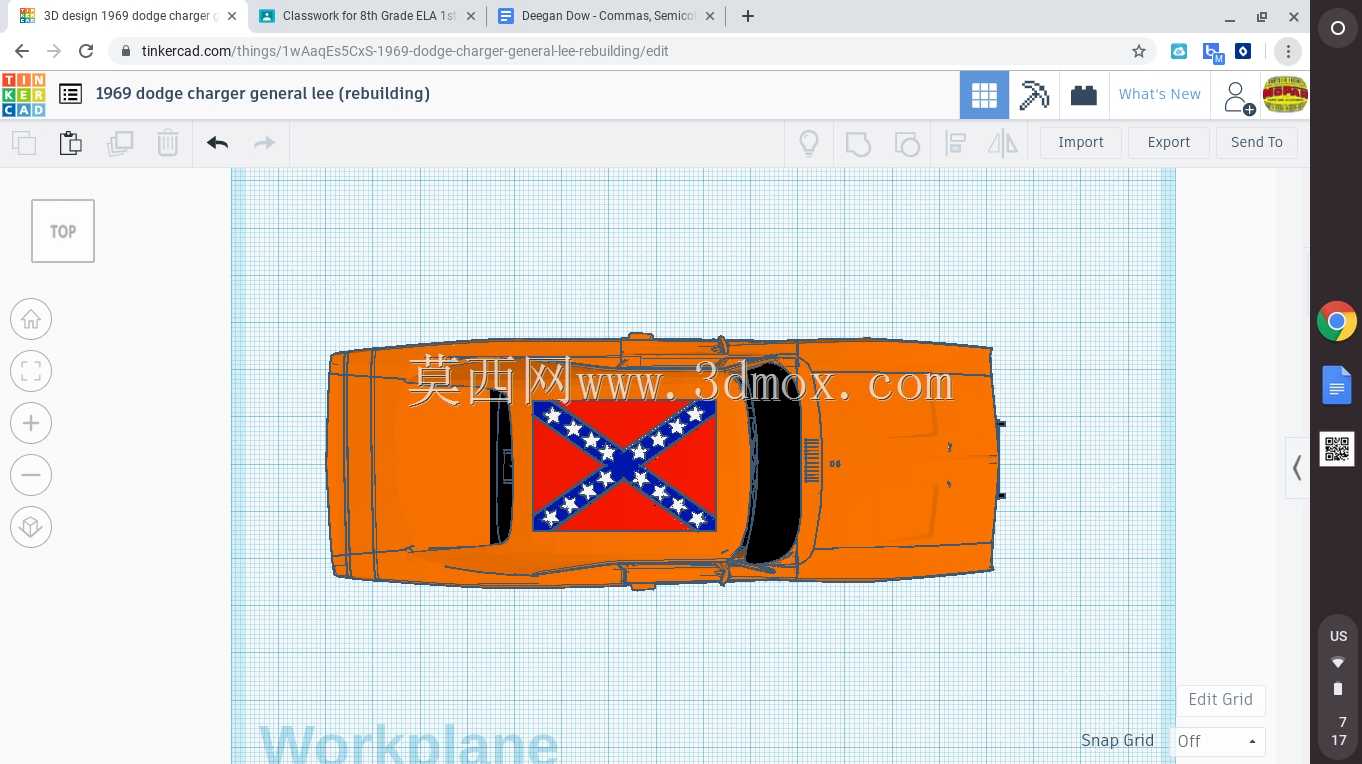This screenshot has height=764, width=1362.
Task: Click the Duplicate icon
Action: [120, 143]
